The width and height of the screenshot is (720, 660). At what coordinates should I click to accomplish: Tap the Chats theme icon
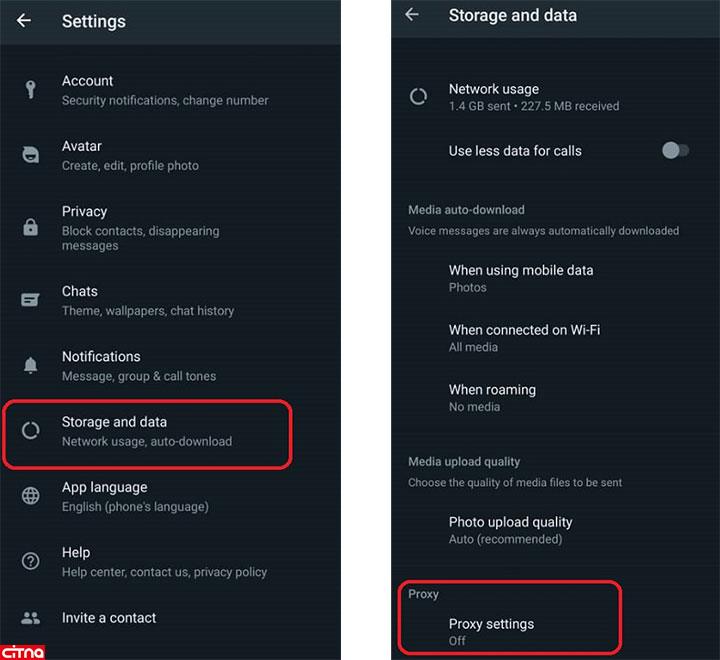[x=31, y=300]
